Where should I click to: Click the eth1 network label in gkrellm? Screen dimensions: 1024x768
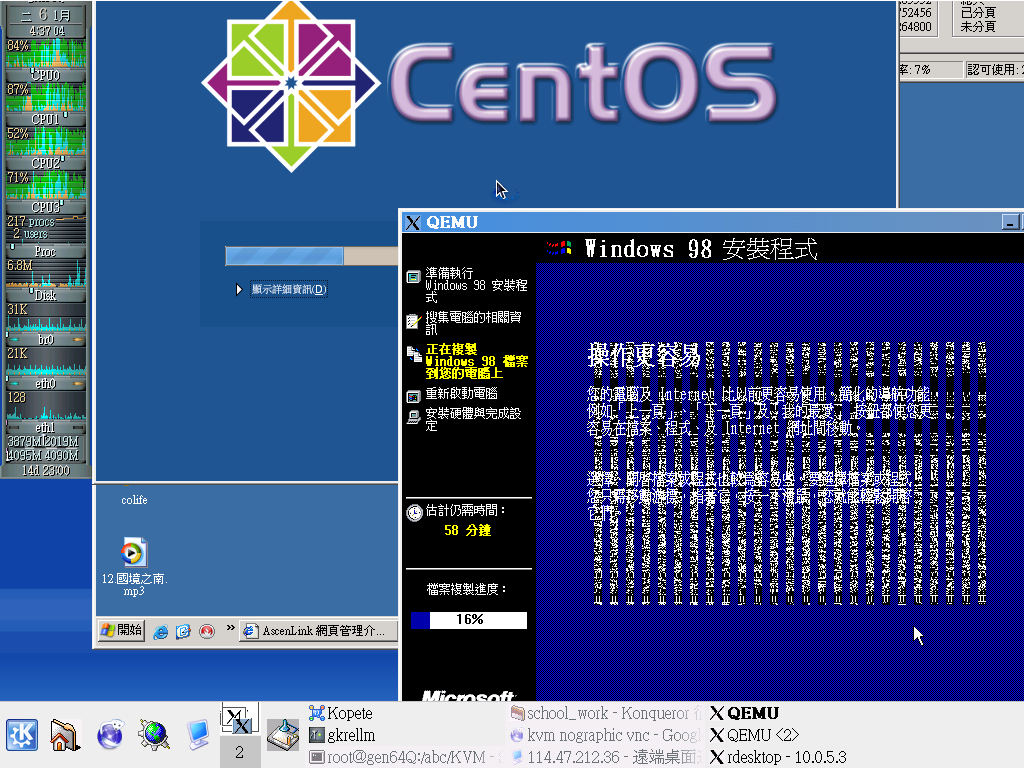45,427
